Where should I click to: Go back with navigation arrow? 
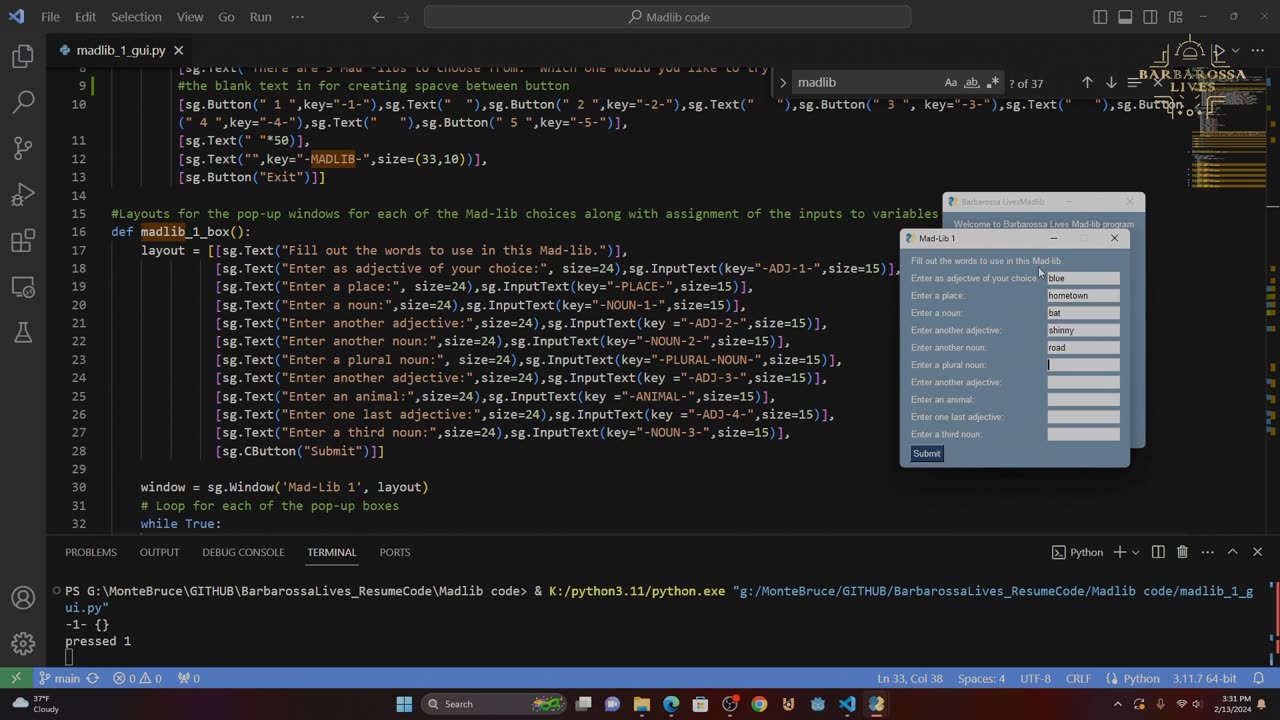[378, 17]
